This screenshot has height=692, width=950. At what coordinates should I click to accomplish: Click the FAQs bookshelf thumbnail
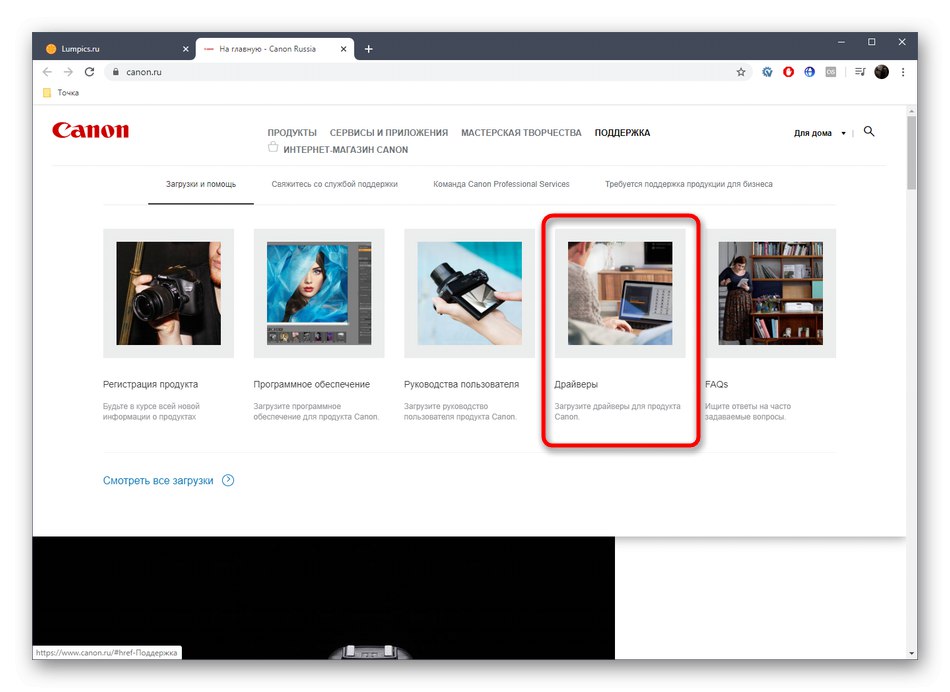click(771, 293)
